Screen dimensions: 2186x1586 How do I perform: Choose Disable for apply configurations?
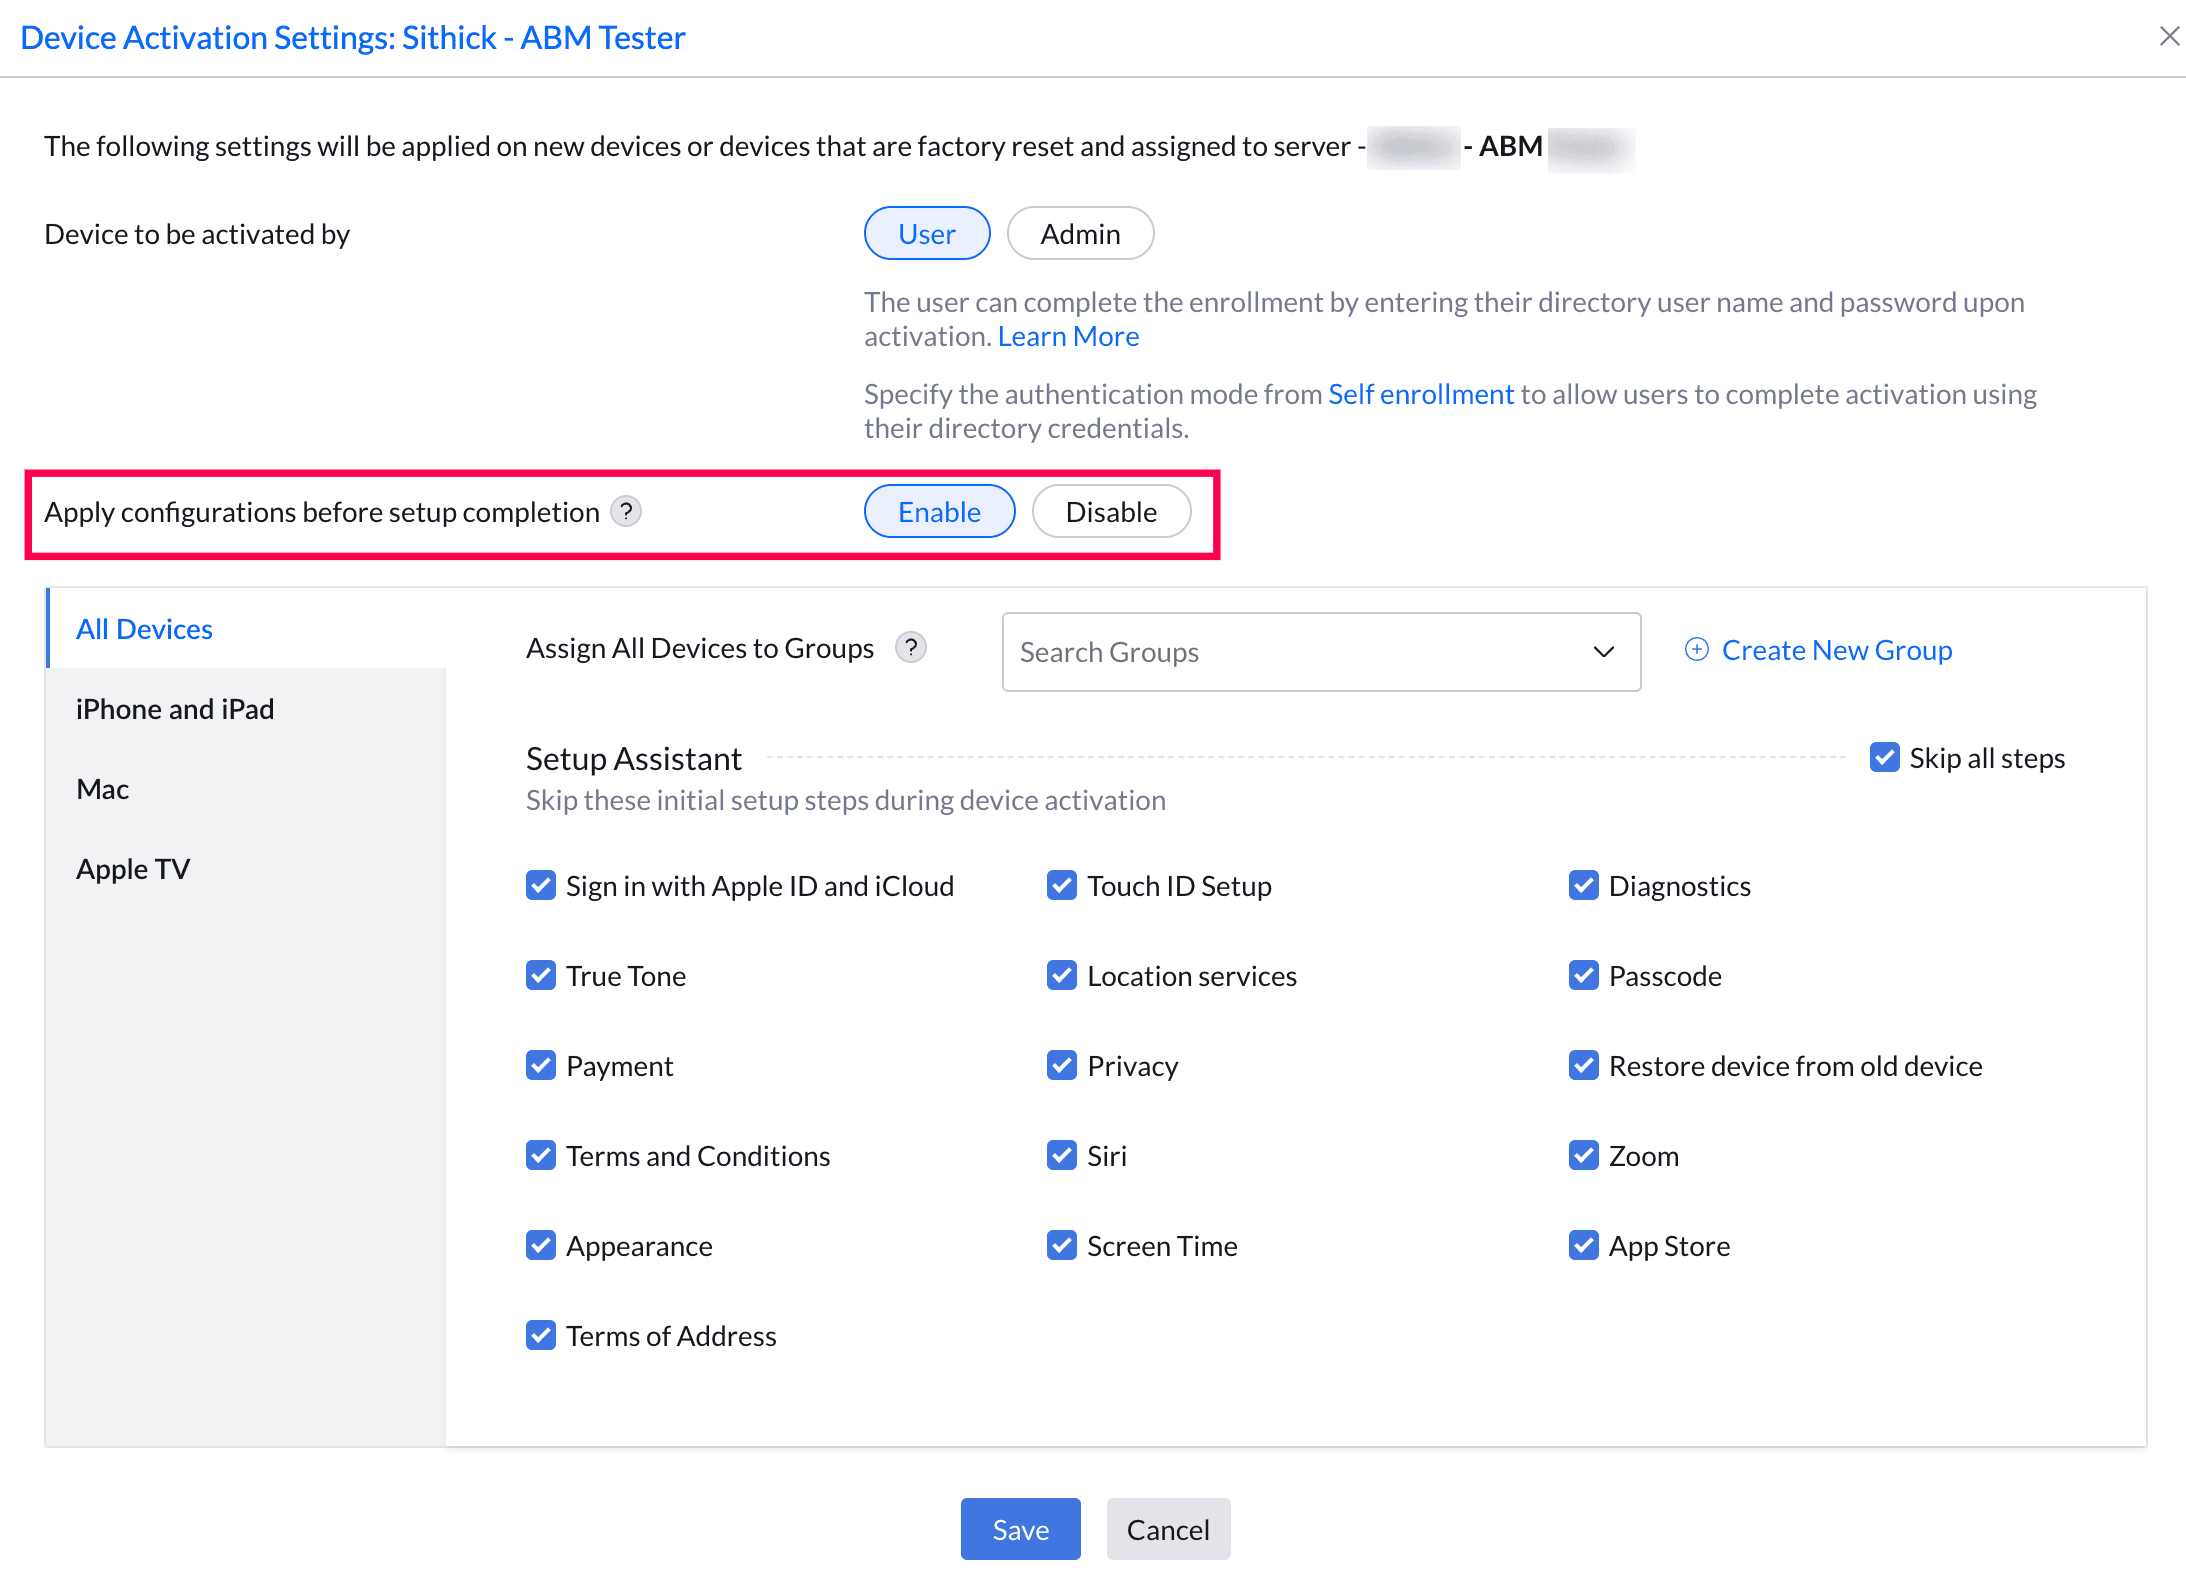[1110, 512]
